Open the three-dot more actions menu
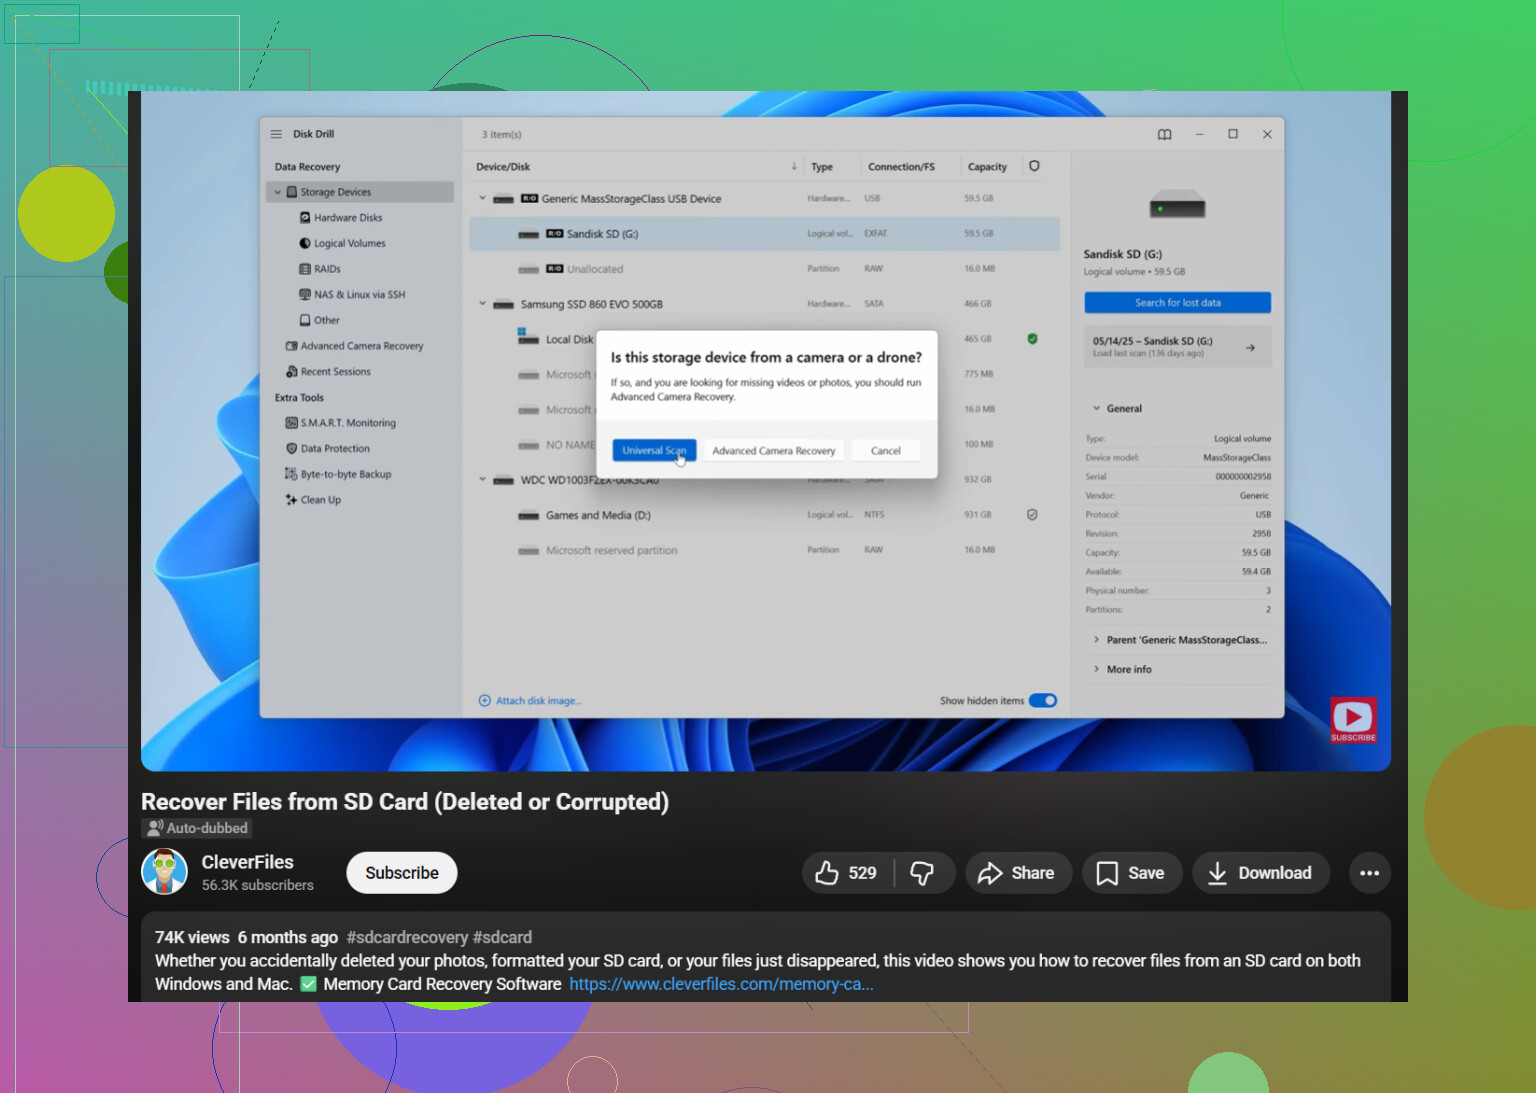 click(1370, 873)
